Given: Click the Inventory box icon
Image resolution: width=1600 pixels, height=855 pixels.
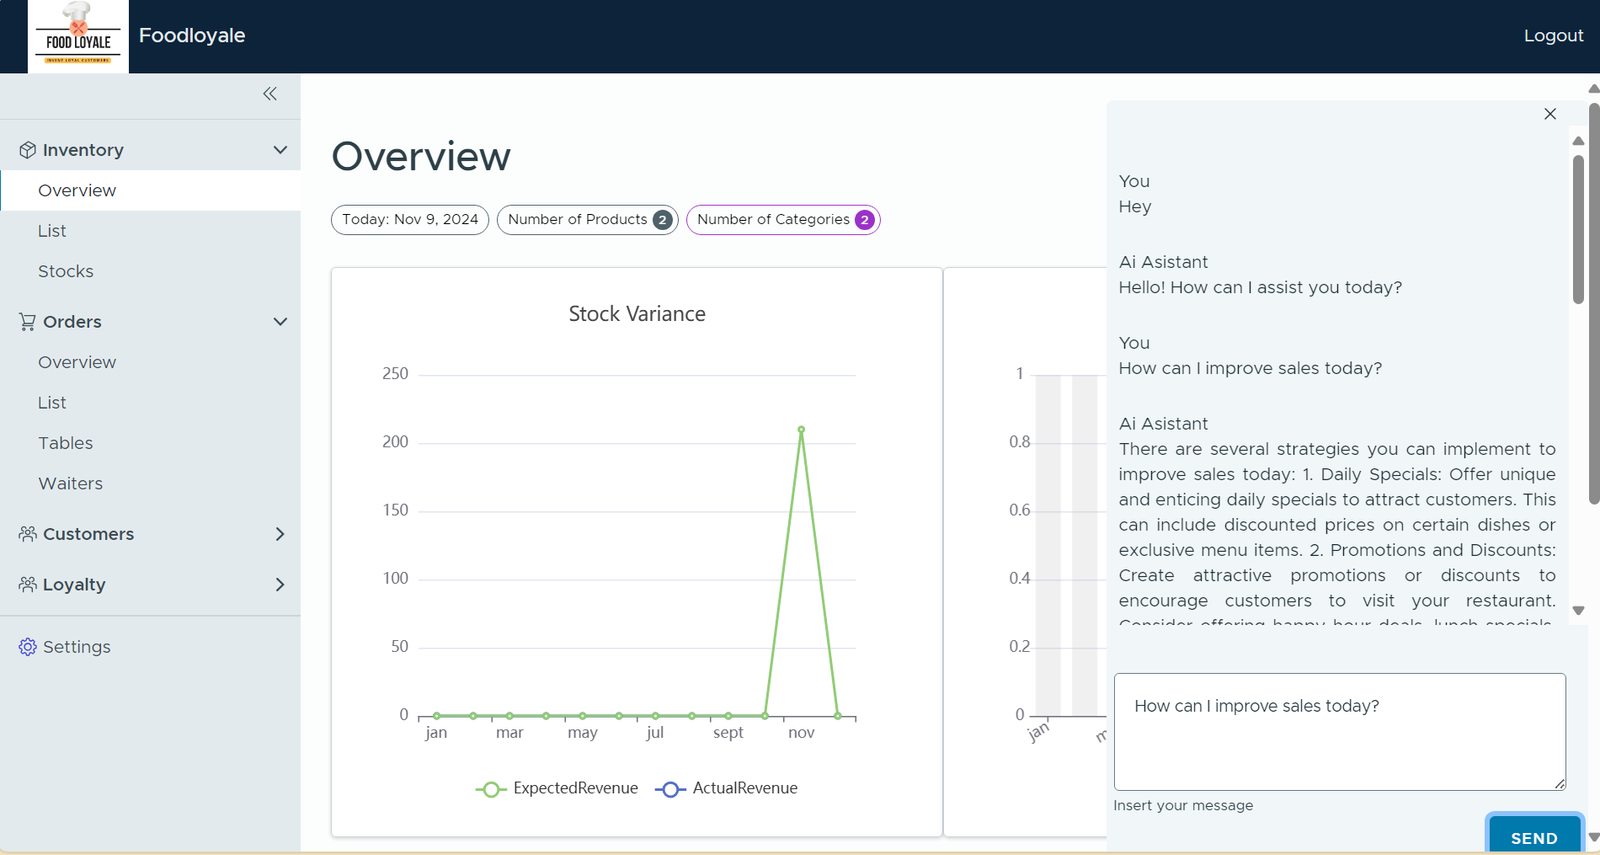Looking at the screenshot, I should click(27, 150).
